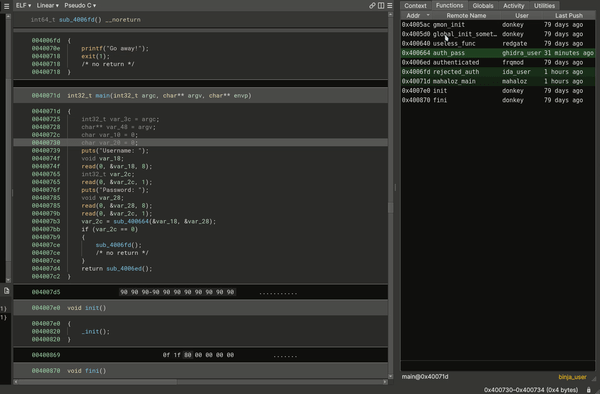Click address 0040071d beside main signature
Viewport: 600px width, 394px height.
point(46,96)
